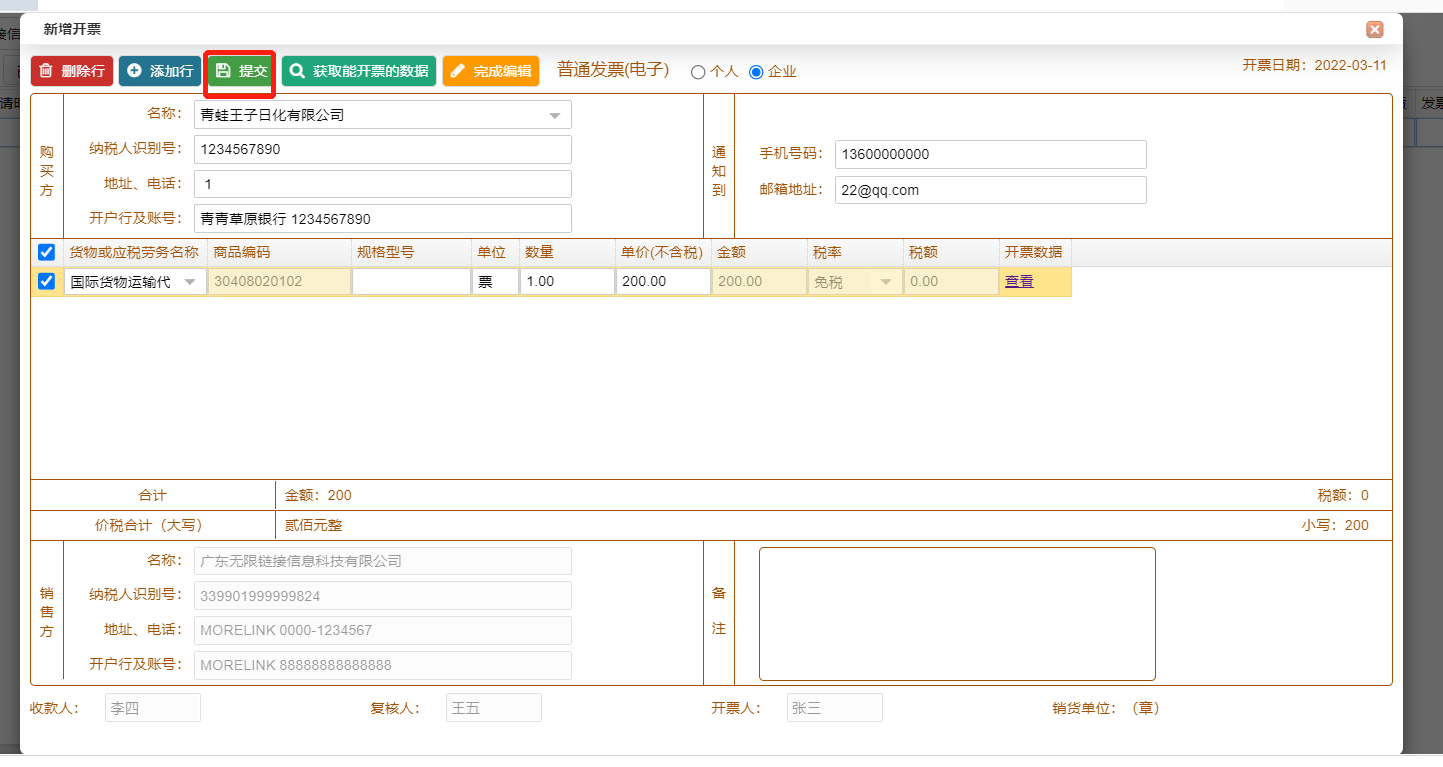Image resolution: width=1443 pixels, height=767 pixels.
Task: Expand the buyer 名称 dropdown
Action: 555,115
